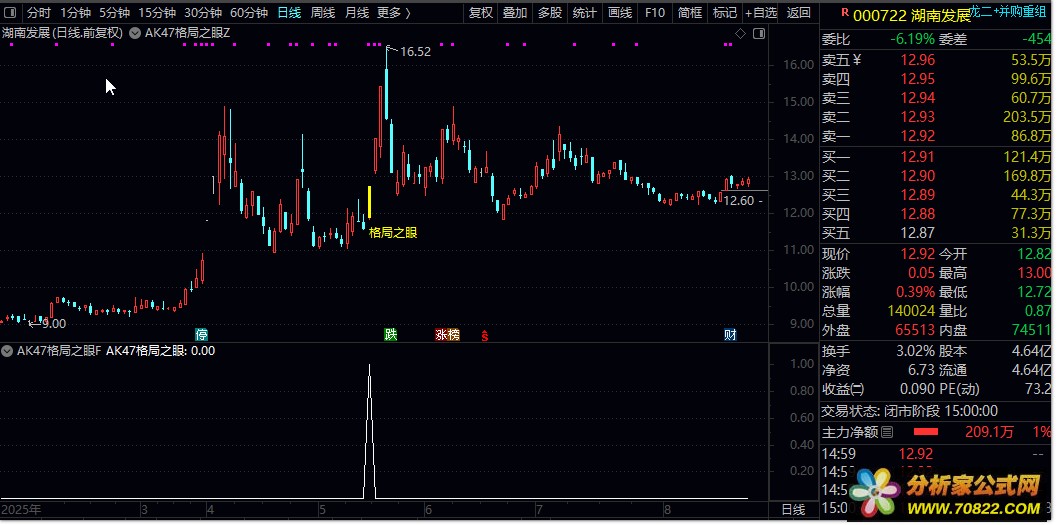Click the diamond icon atop chart

pyautogui.click(x=740, y=33)
